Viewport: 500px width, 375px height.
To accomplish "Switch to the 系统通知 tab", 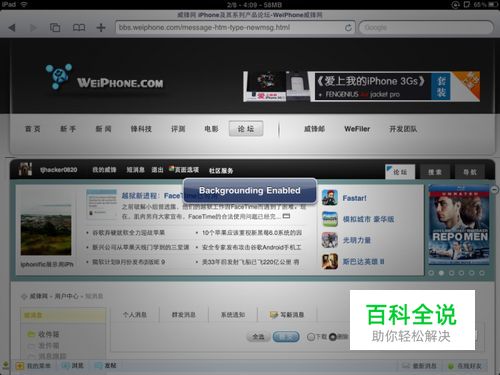I will 233,315.
